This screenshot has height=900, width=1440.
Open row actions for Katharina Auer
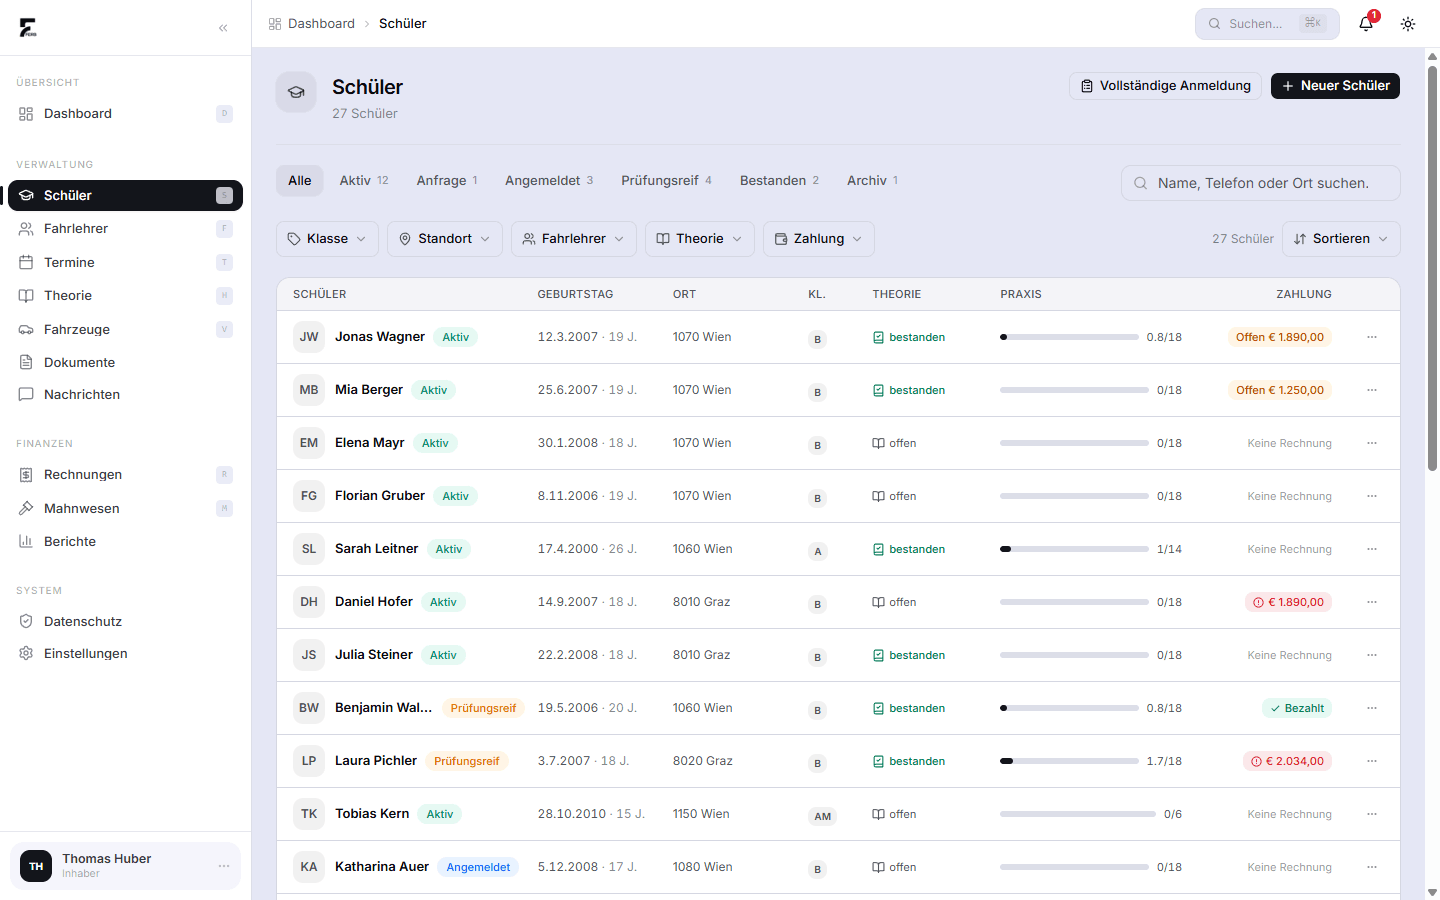pos(1372,867)
